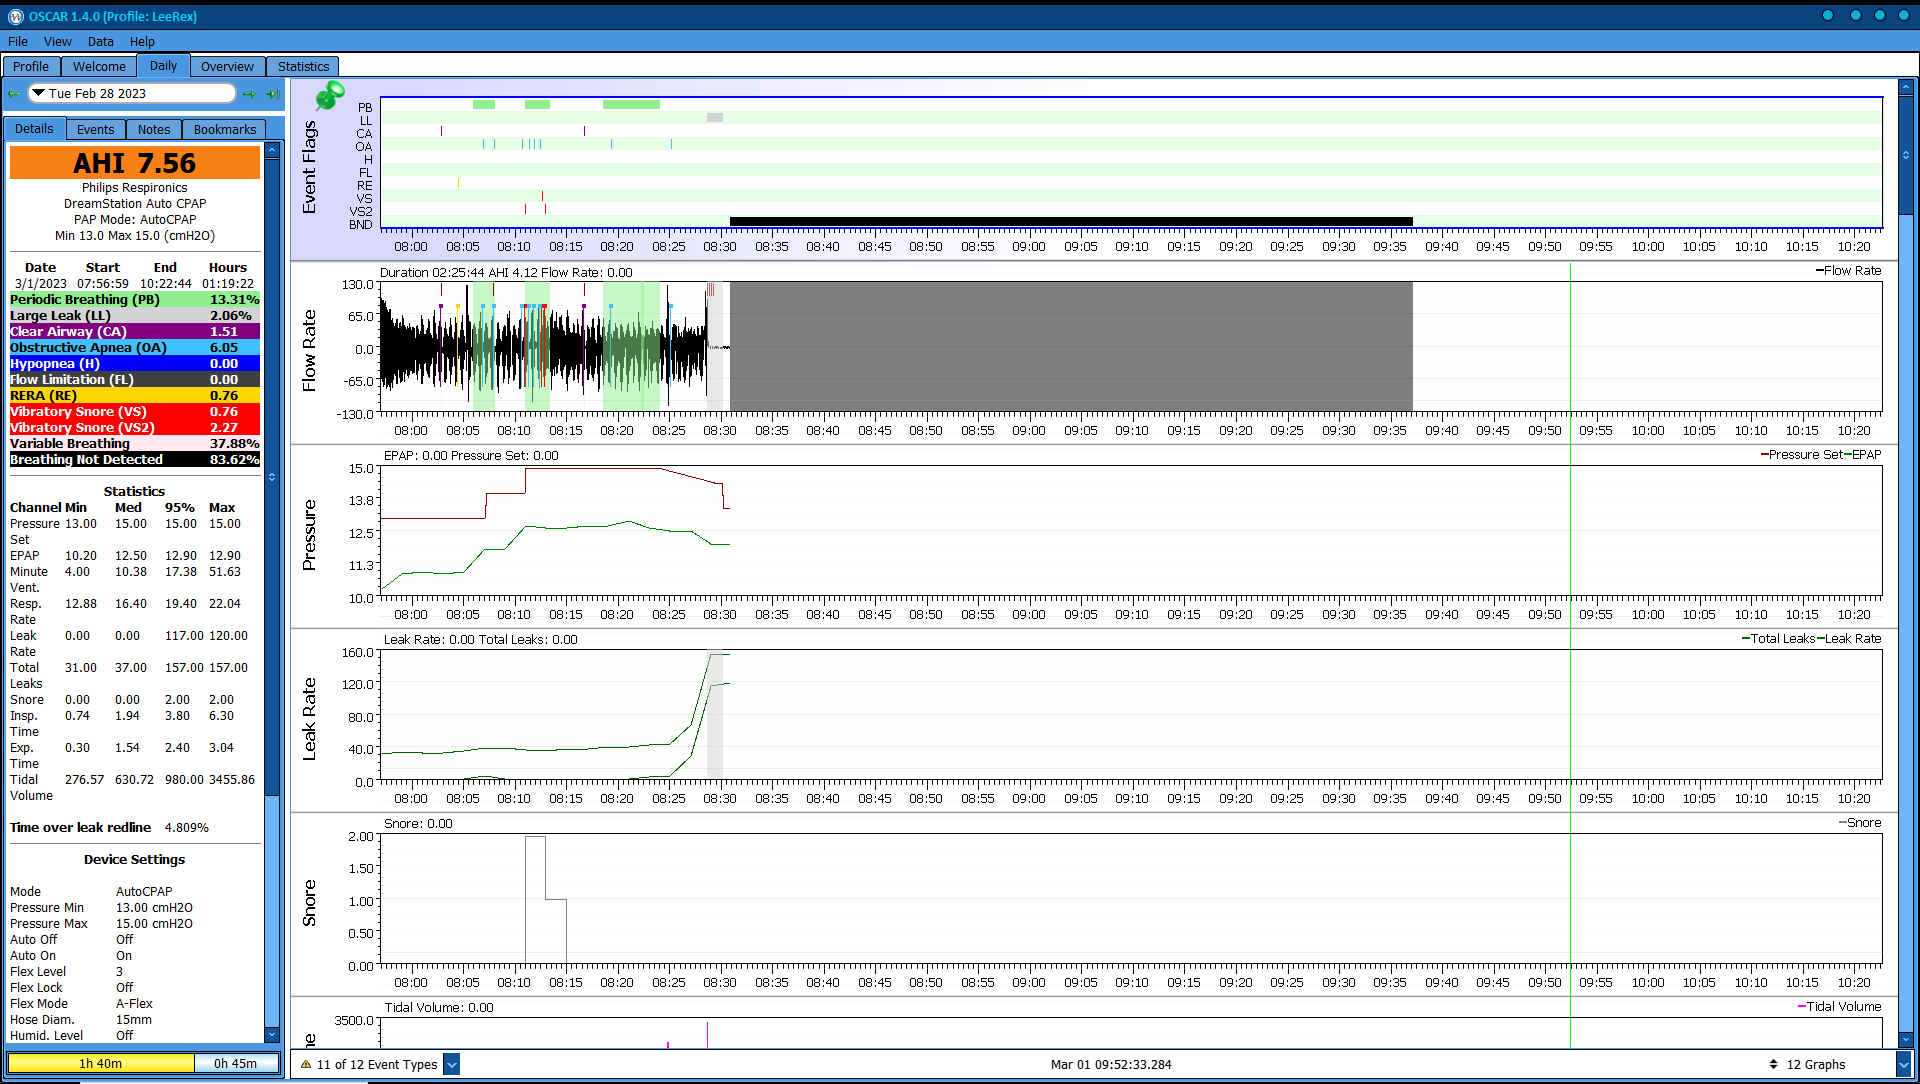The width and height of the screenshot is (1920, 1084).
Task: Switch to the Overview tab
Action: tap(227, 66)
